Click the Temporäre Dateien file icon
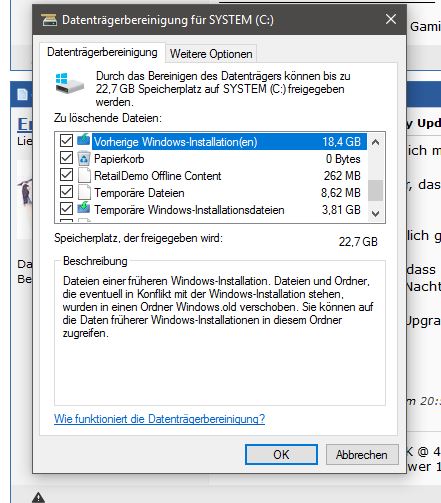Screen dimensions: 441x503 click(84, 192)
